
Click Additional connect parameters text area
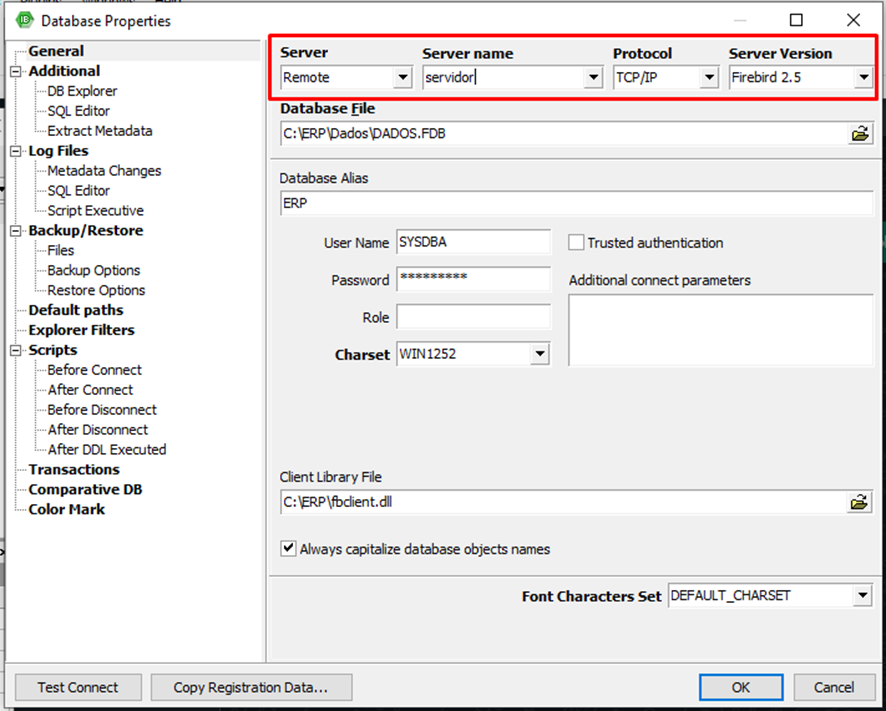721,330
